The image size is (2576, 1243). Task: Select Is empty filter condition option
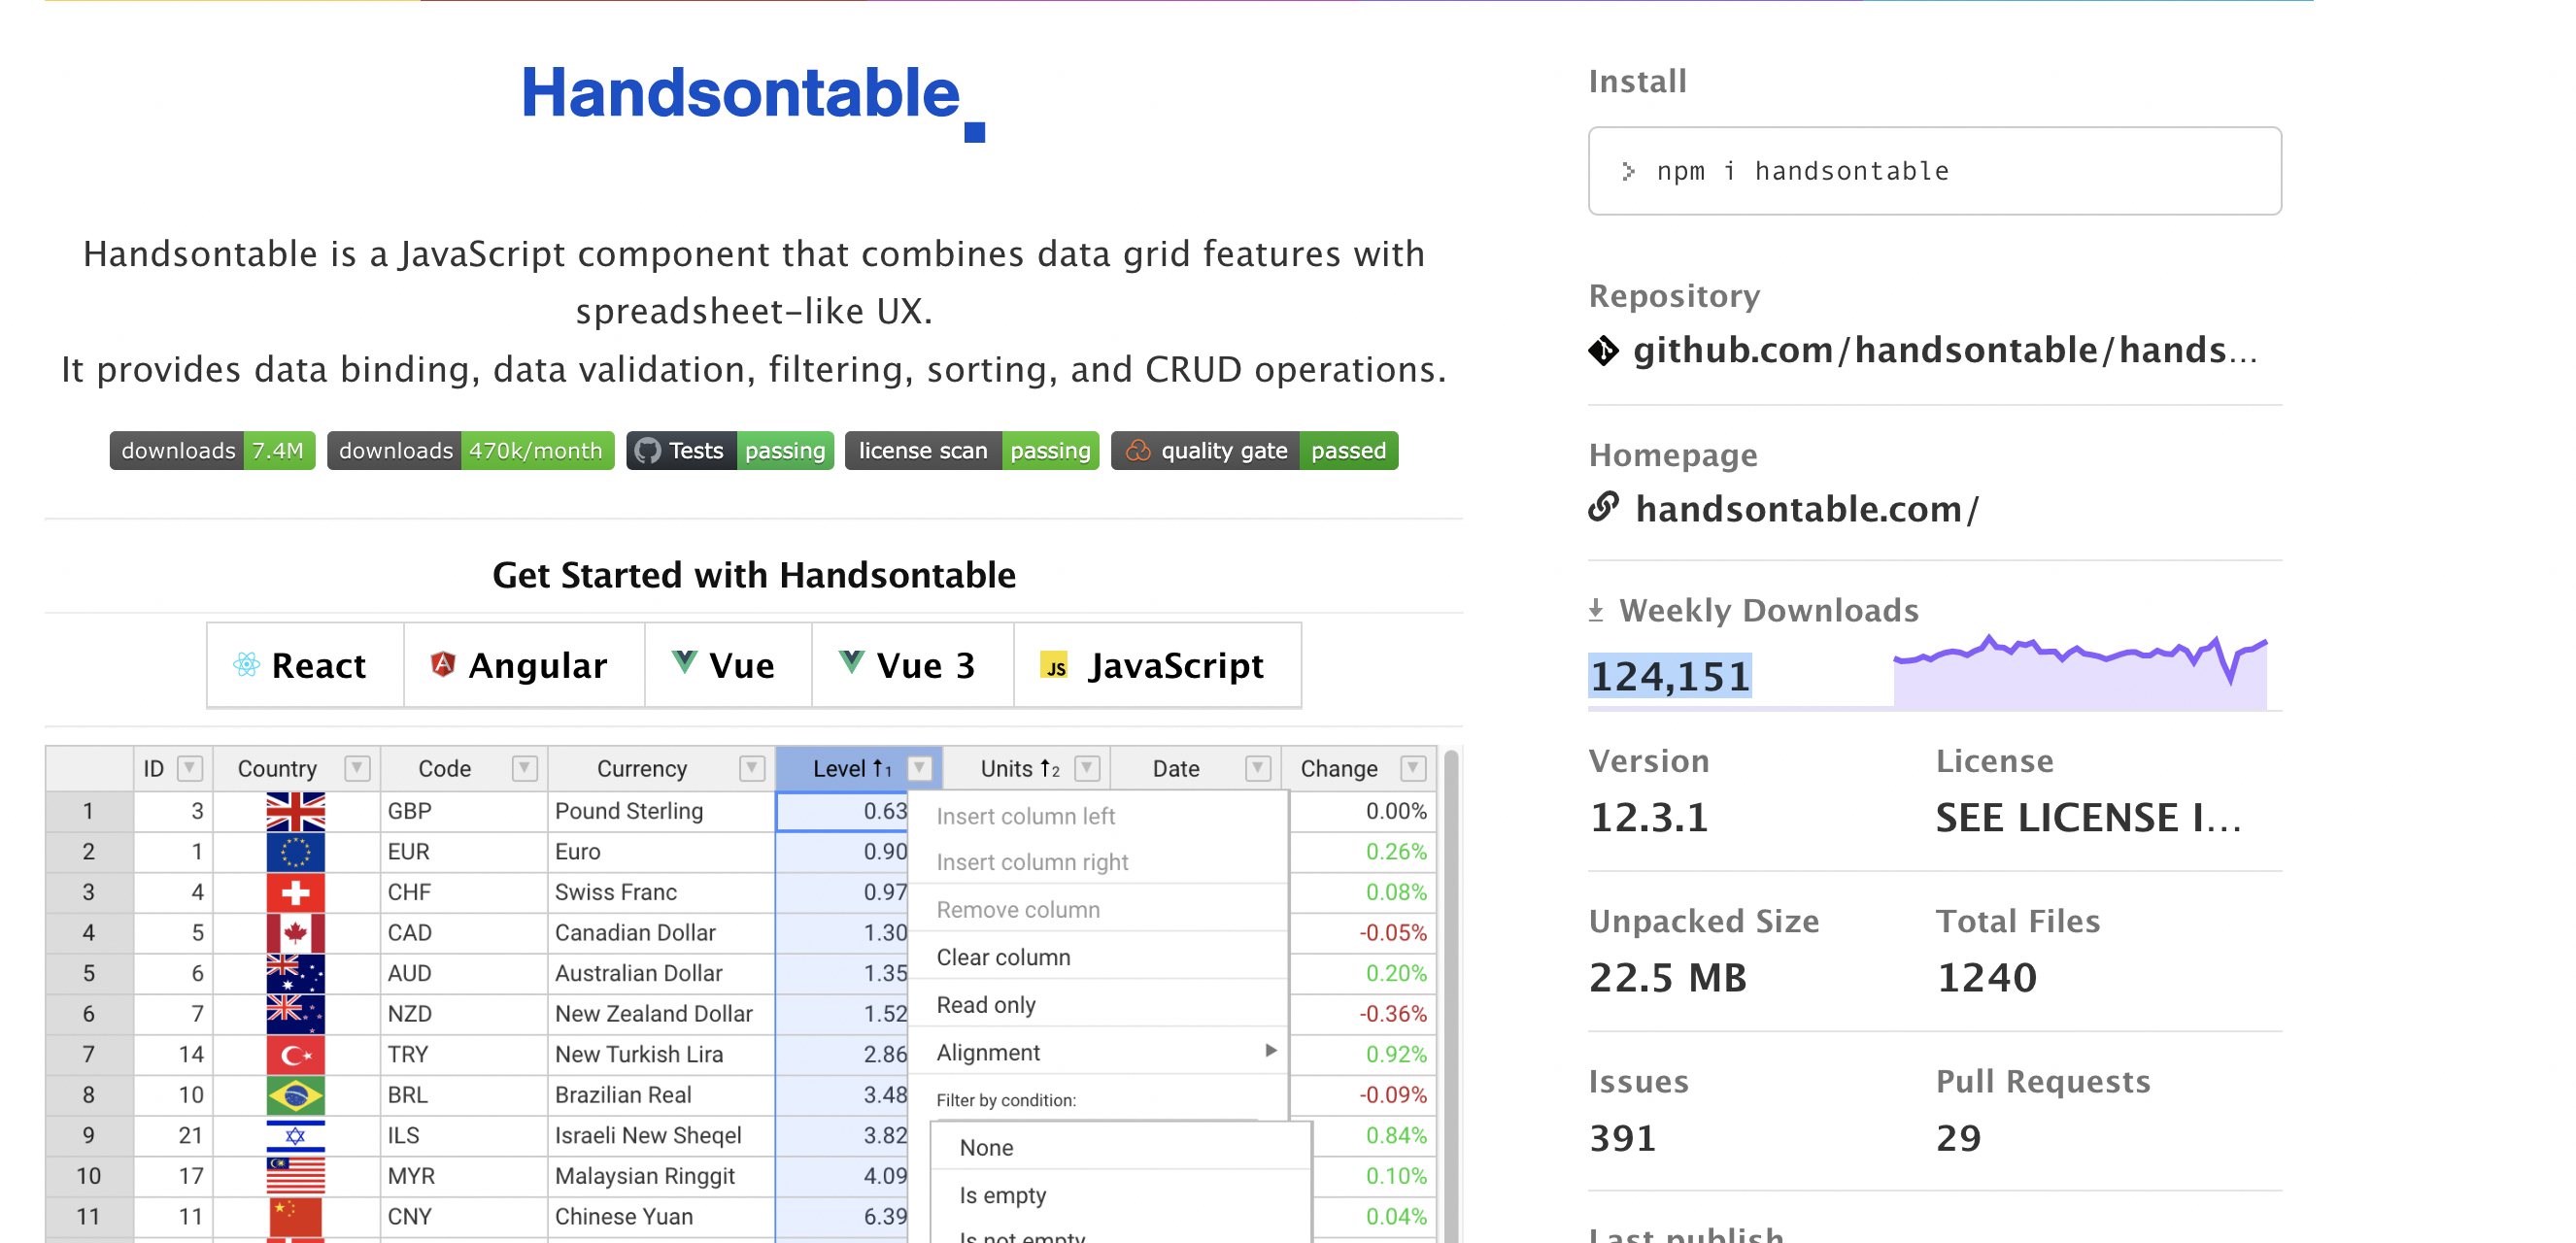point(1120,1195)
